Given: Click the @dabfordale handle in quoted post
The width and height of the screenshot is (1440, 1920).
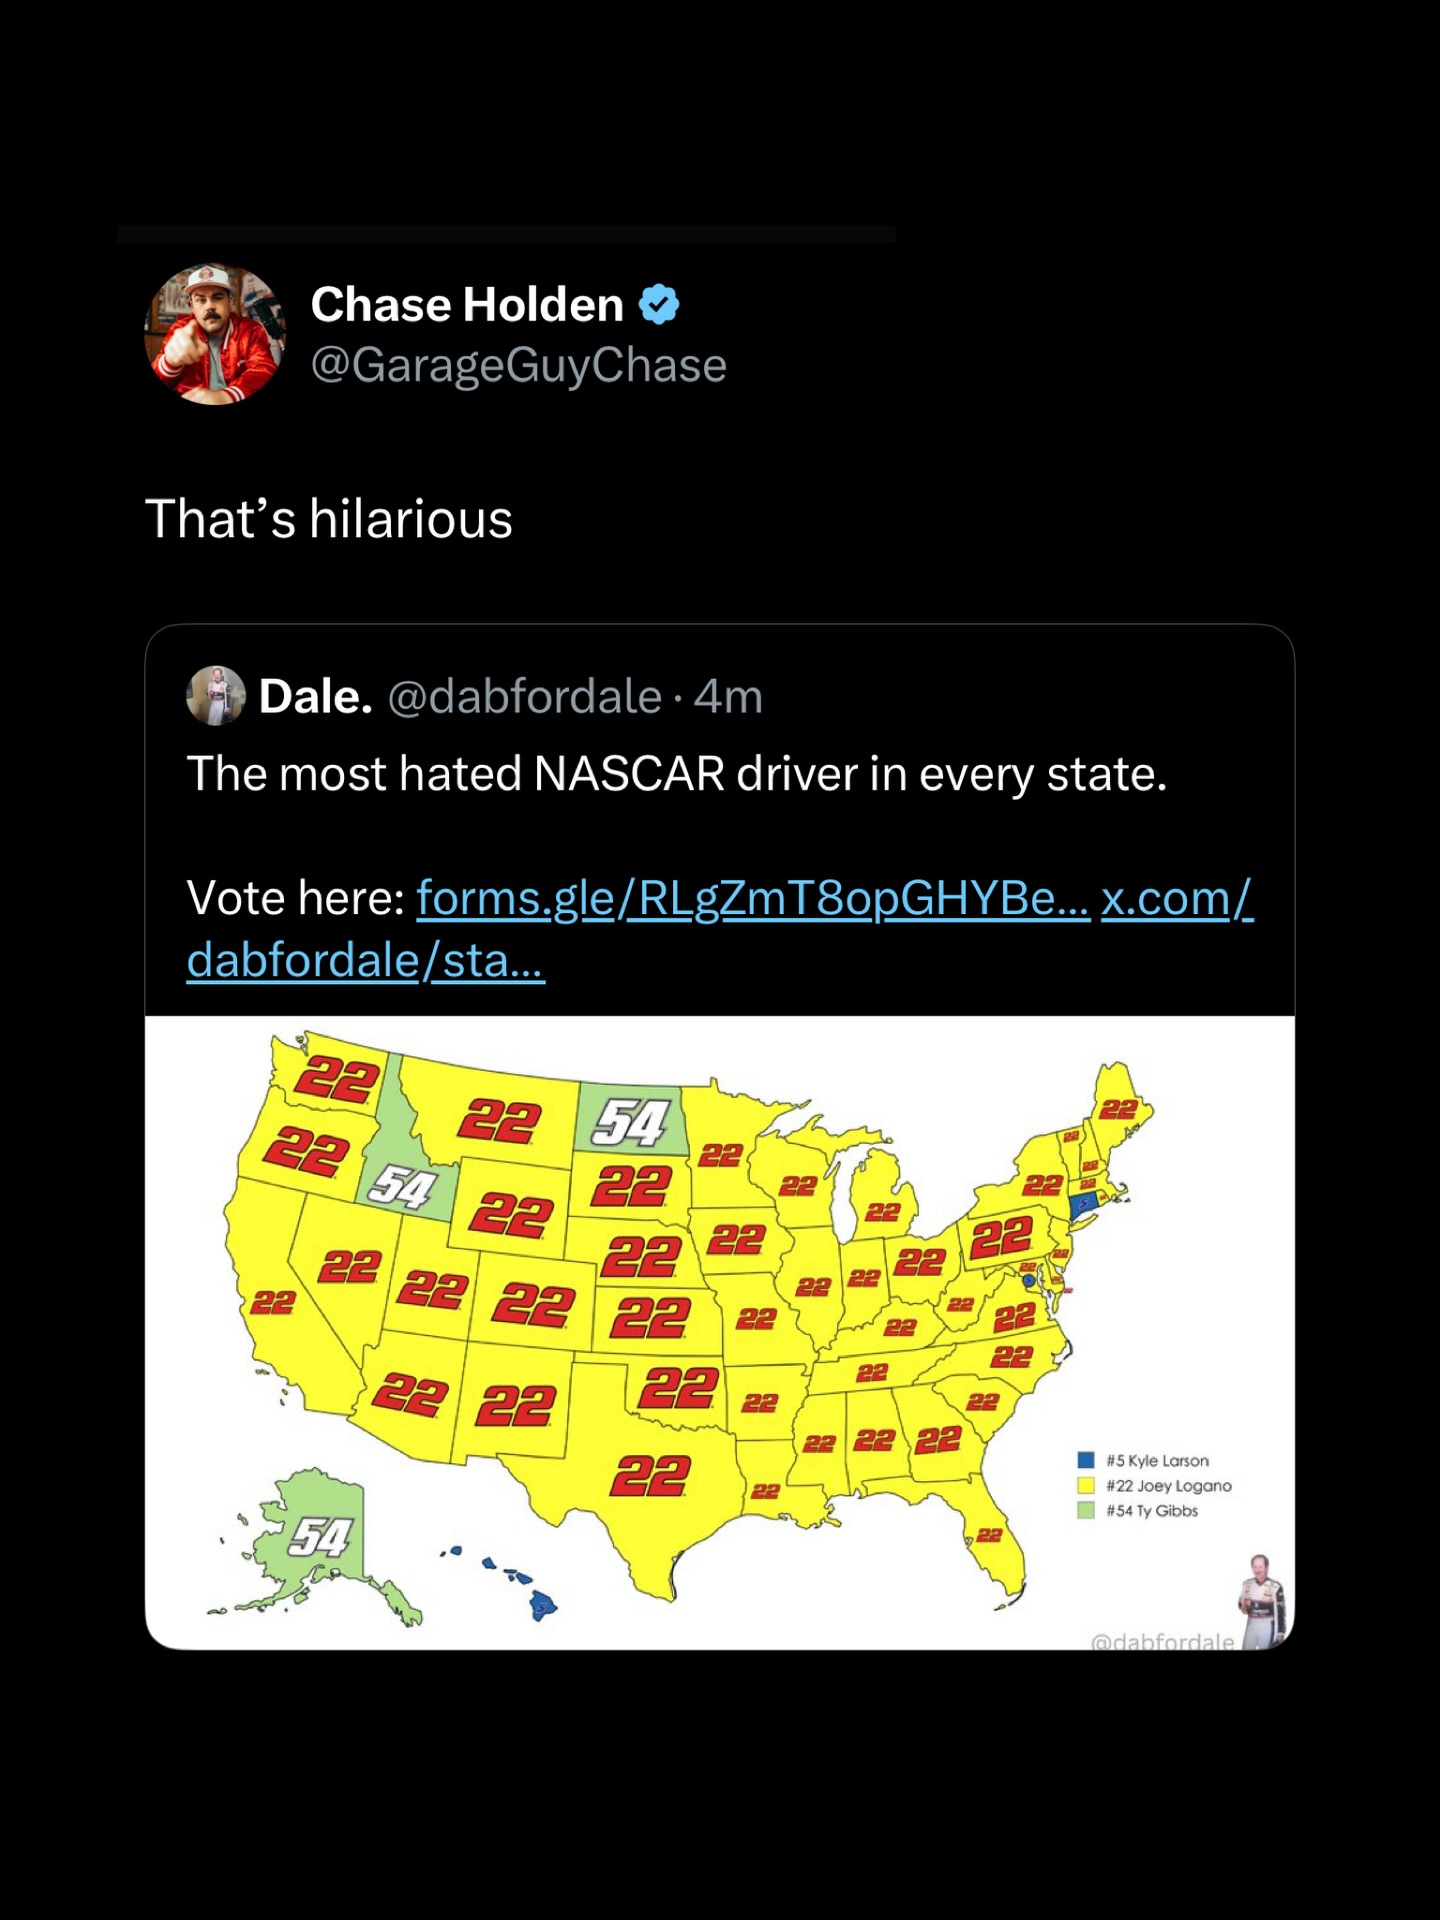Looking at the screenshot, I should click(x=524, y=697).
